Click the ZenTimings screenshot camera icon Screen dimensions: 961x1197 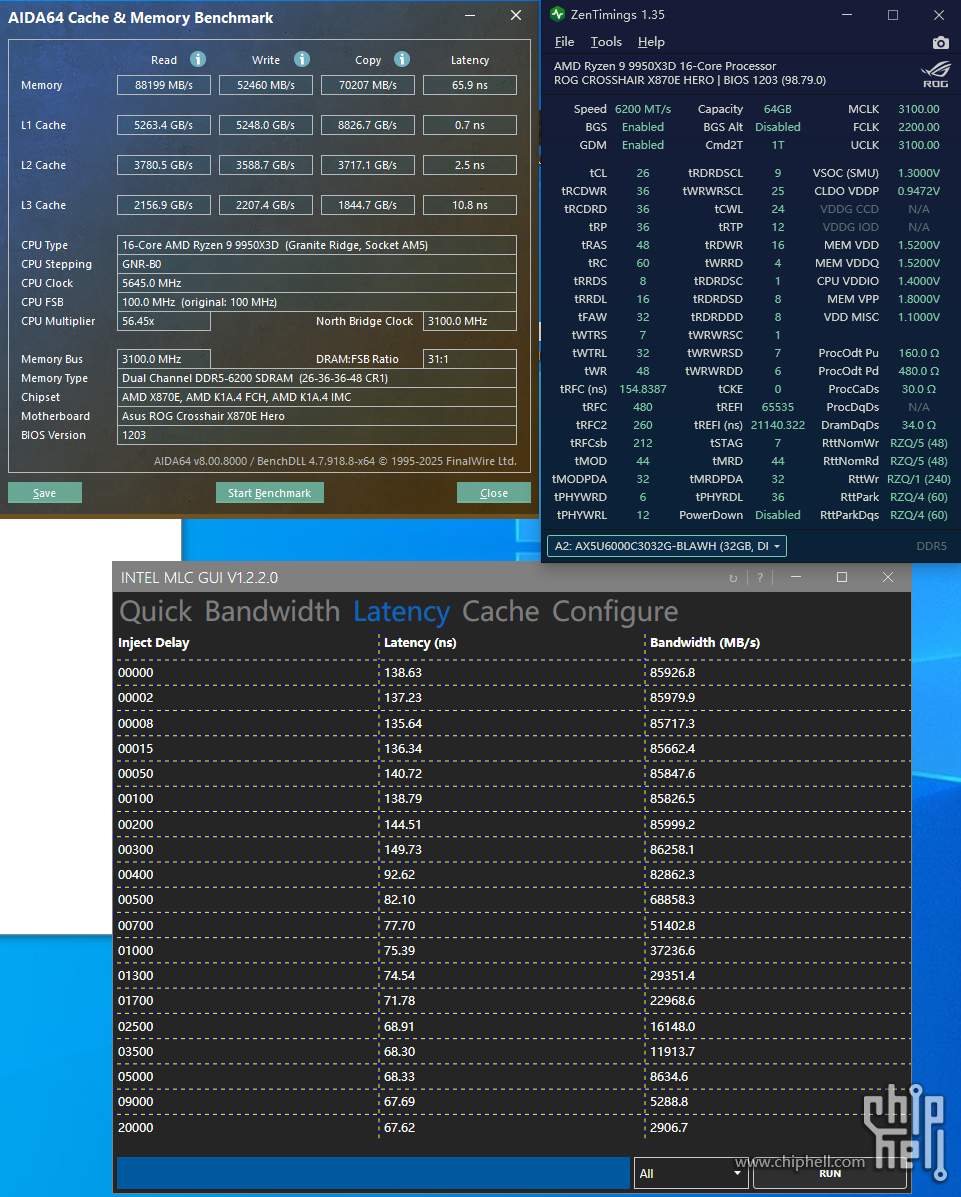click(x=940, y=43)
